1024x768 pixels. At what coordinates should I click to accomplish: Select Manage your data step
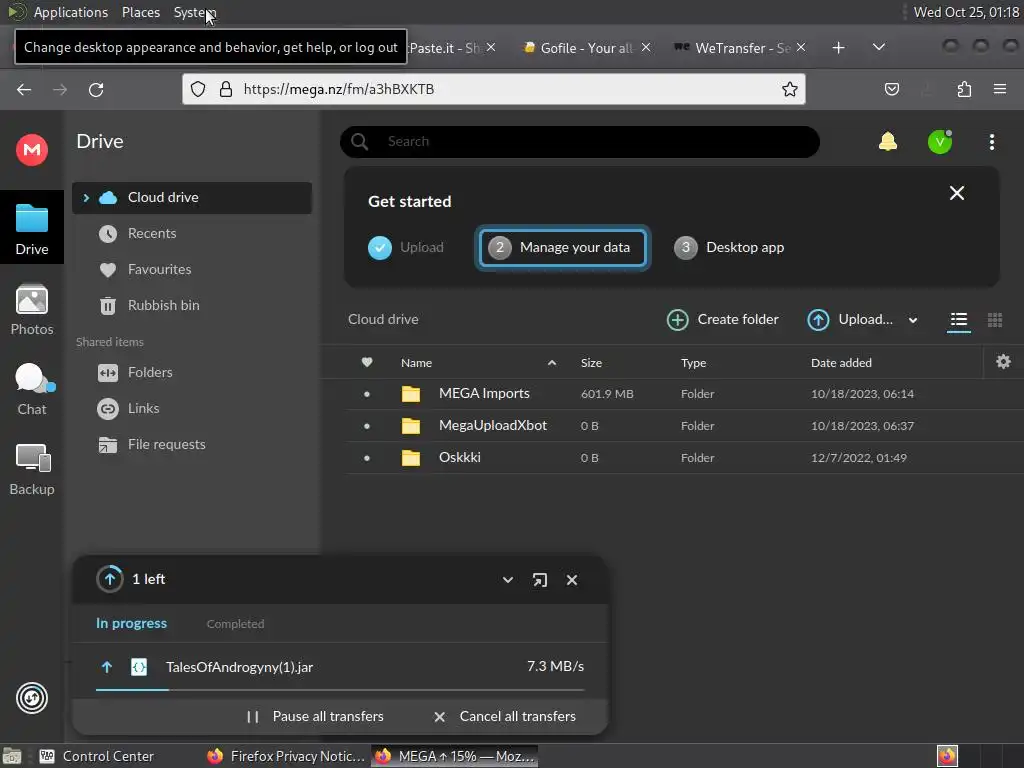click(562, 248)
